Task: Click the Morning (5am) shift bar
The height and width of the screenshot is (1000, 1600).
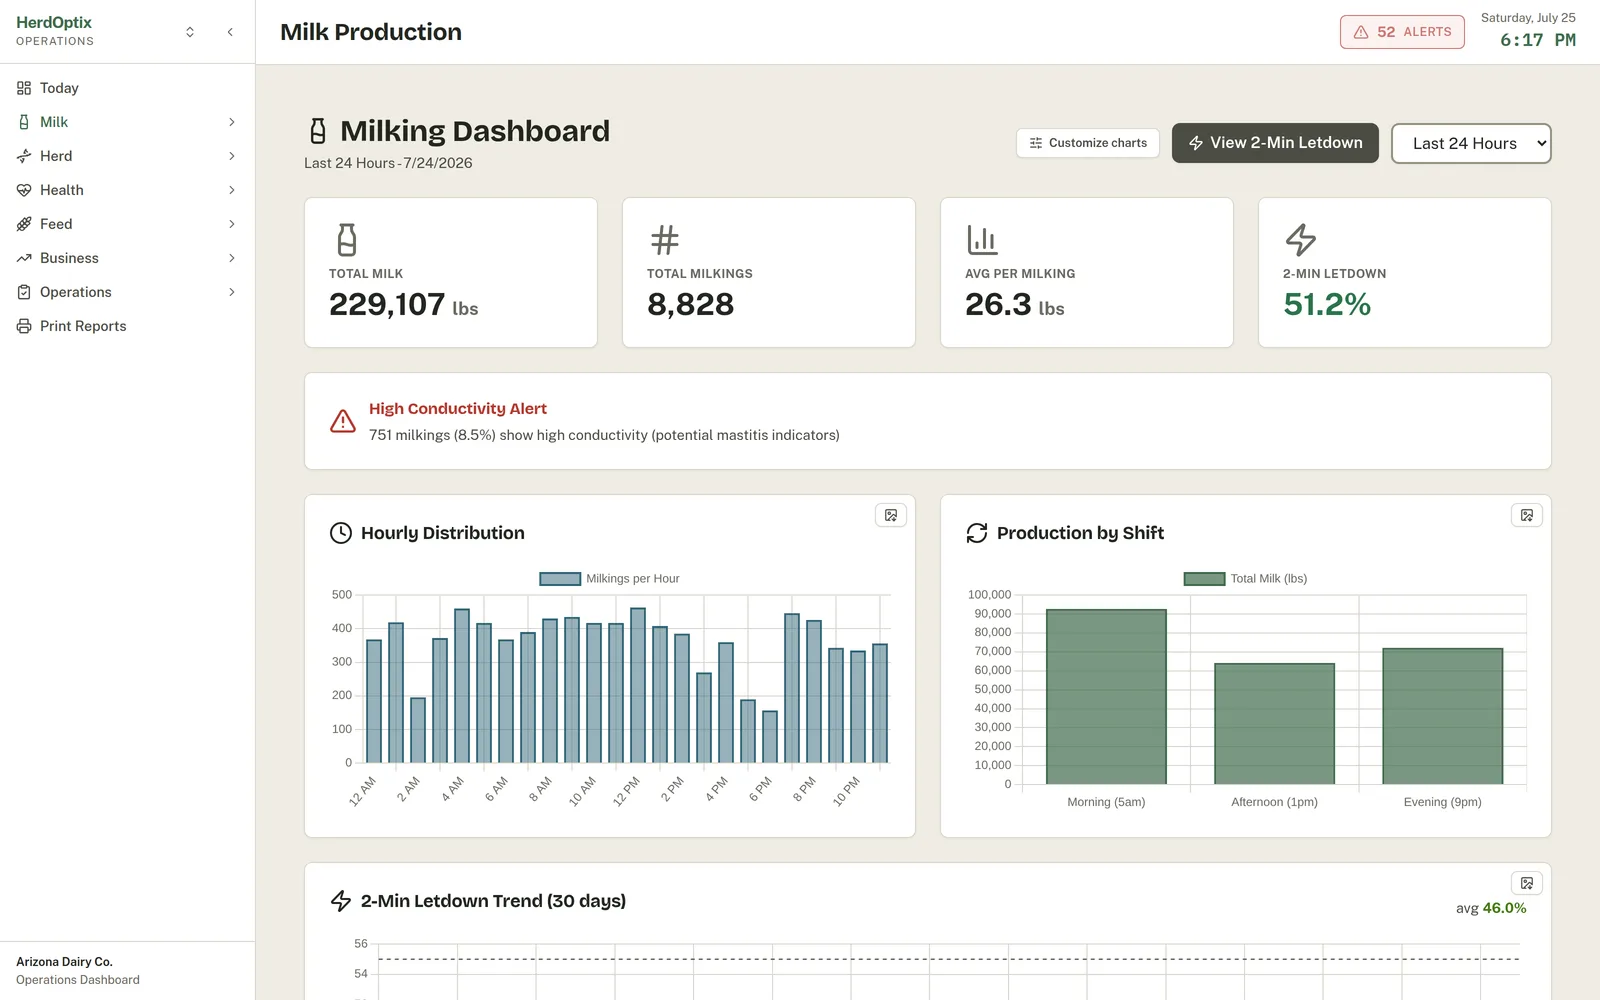Action: pyautogui.click(x=1106, y=697)
